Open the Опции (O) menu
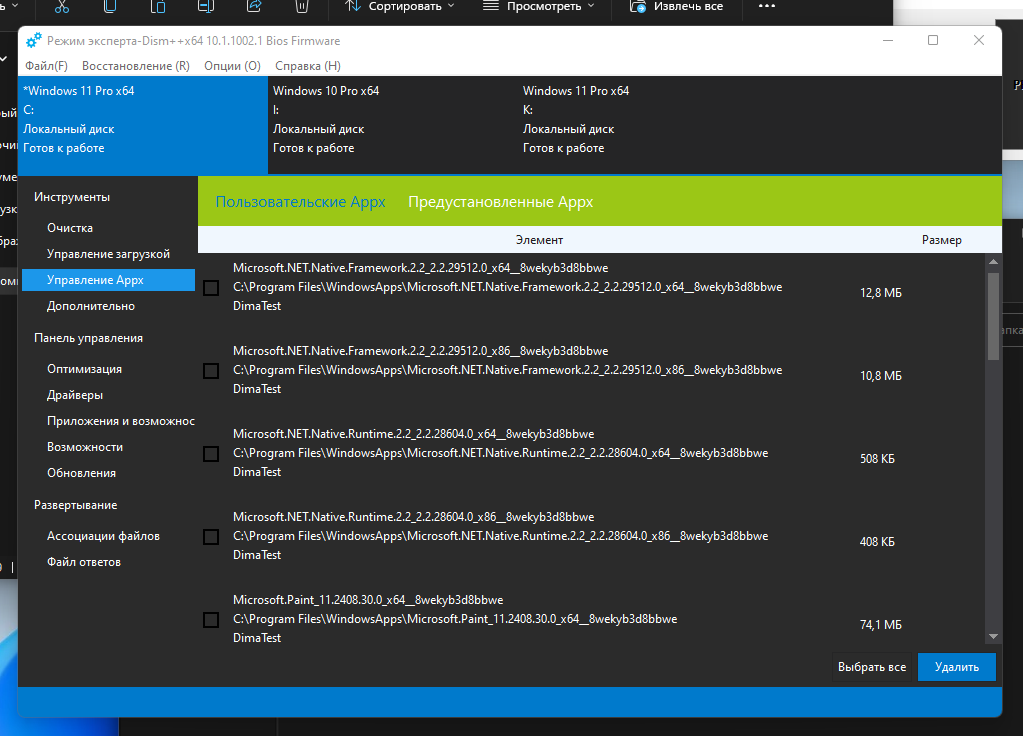 coord(232,66)
